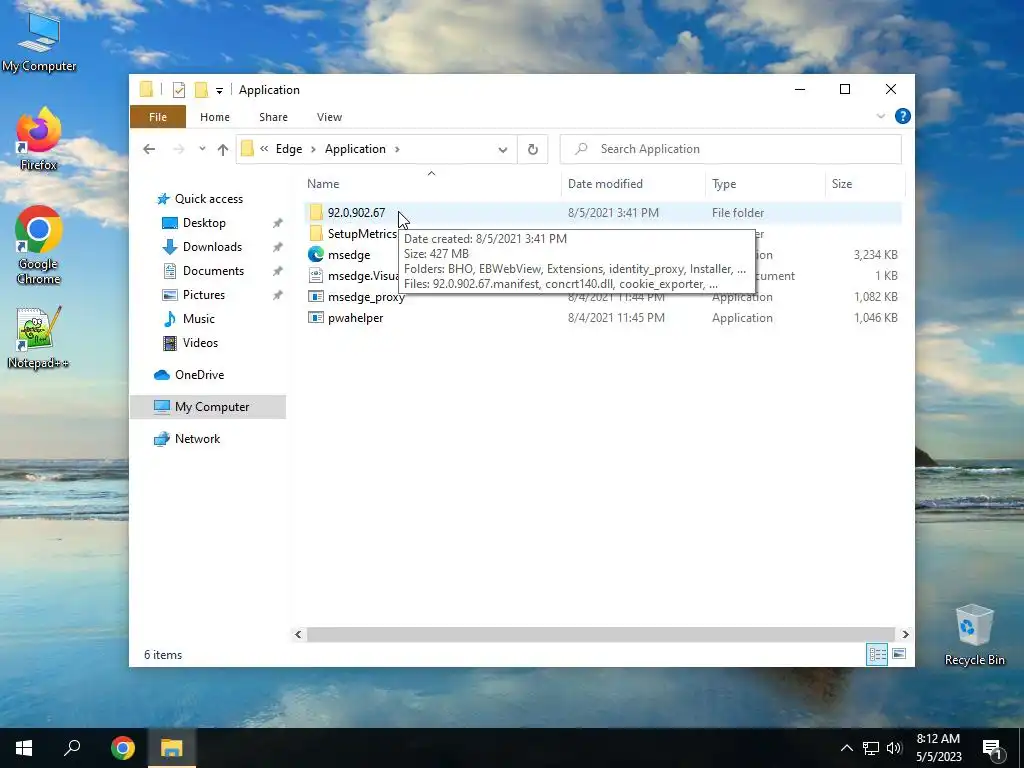
Task: Select the SetupMetrics folder
Action: 362,234
